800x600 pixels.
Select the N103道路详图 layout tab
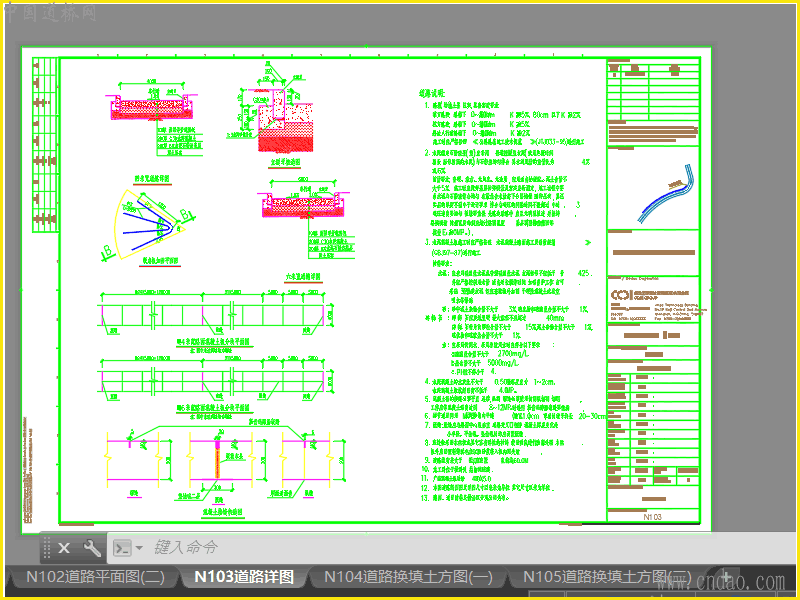[x=244, y=577]
